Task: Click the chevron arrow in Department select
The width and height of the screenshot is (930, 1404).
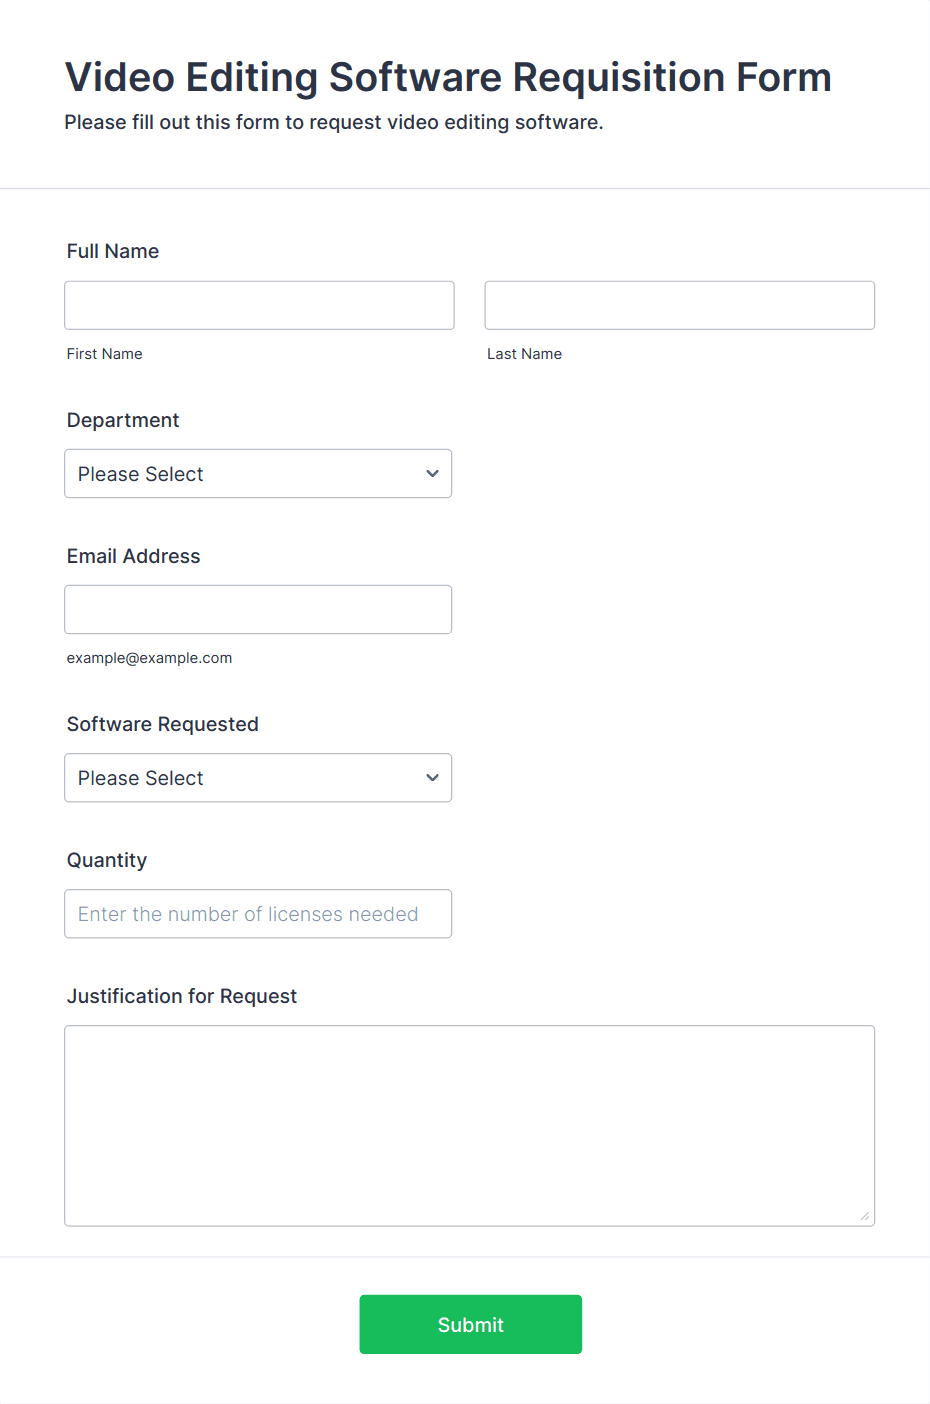Action: [x=432, y=474]
